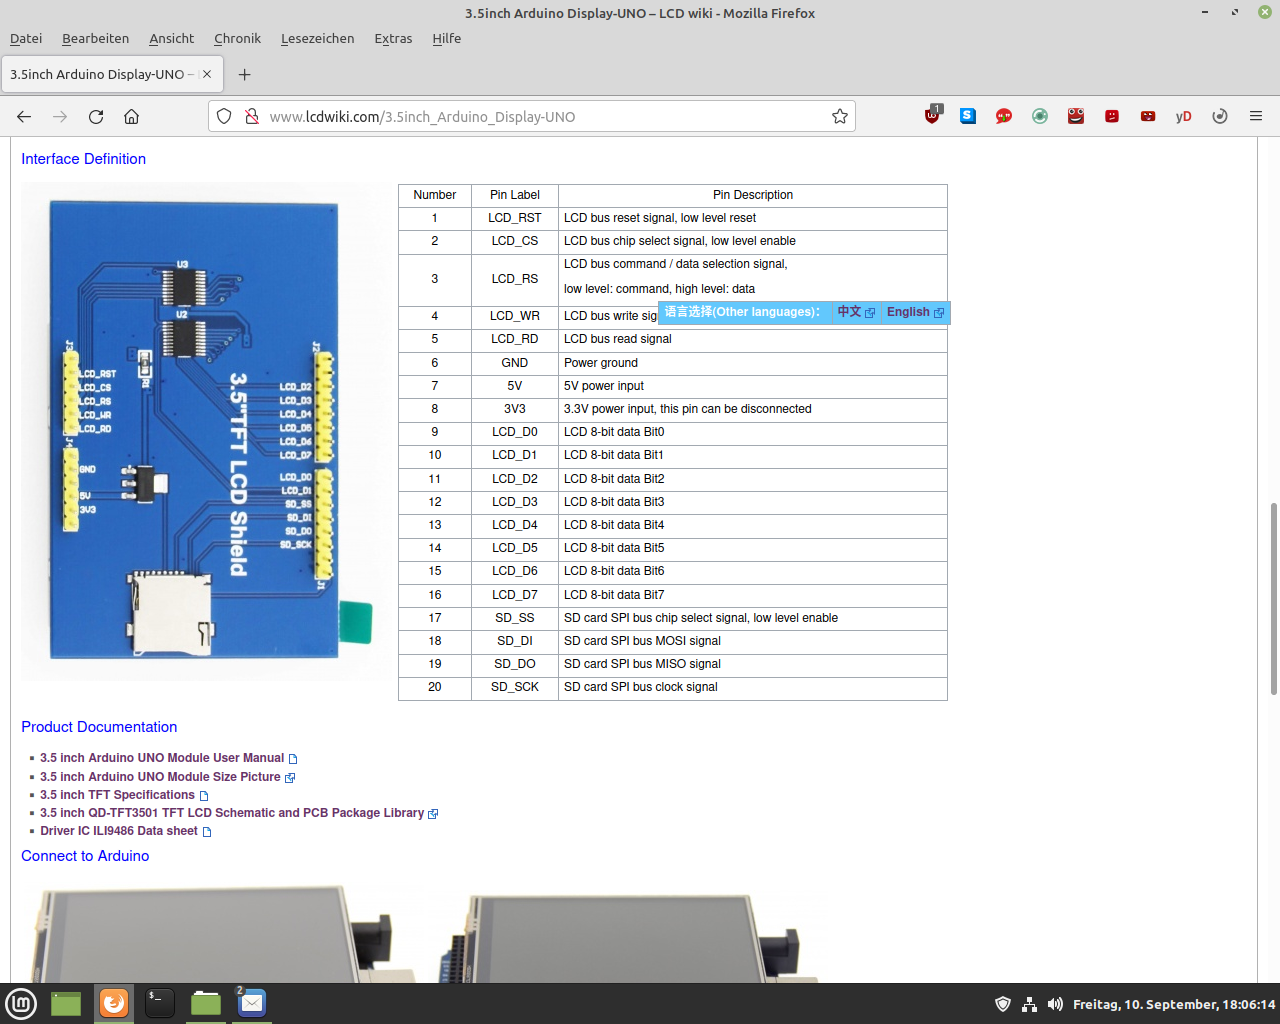
Task: Open the red smiling face extension
Action: click(1076, 116)
